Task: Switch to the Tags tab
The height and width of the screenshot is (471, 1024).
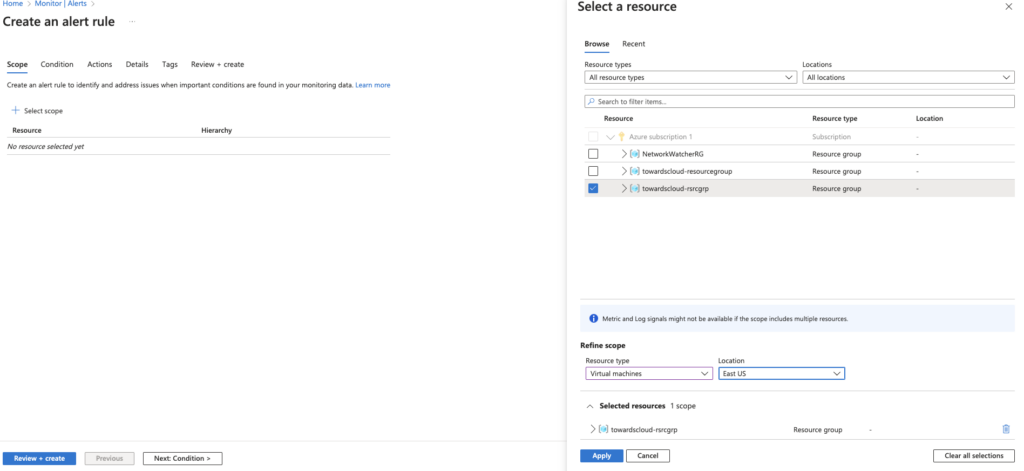Action: 170,65
